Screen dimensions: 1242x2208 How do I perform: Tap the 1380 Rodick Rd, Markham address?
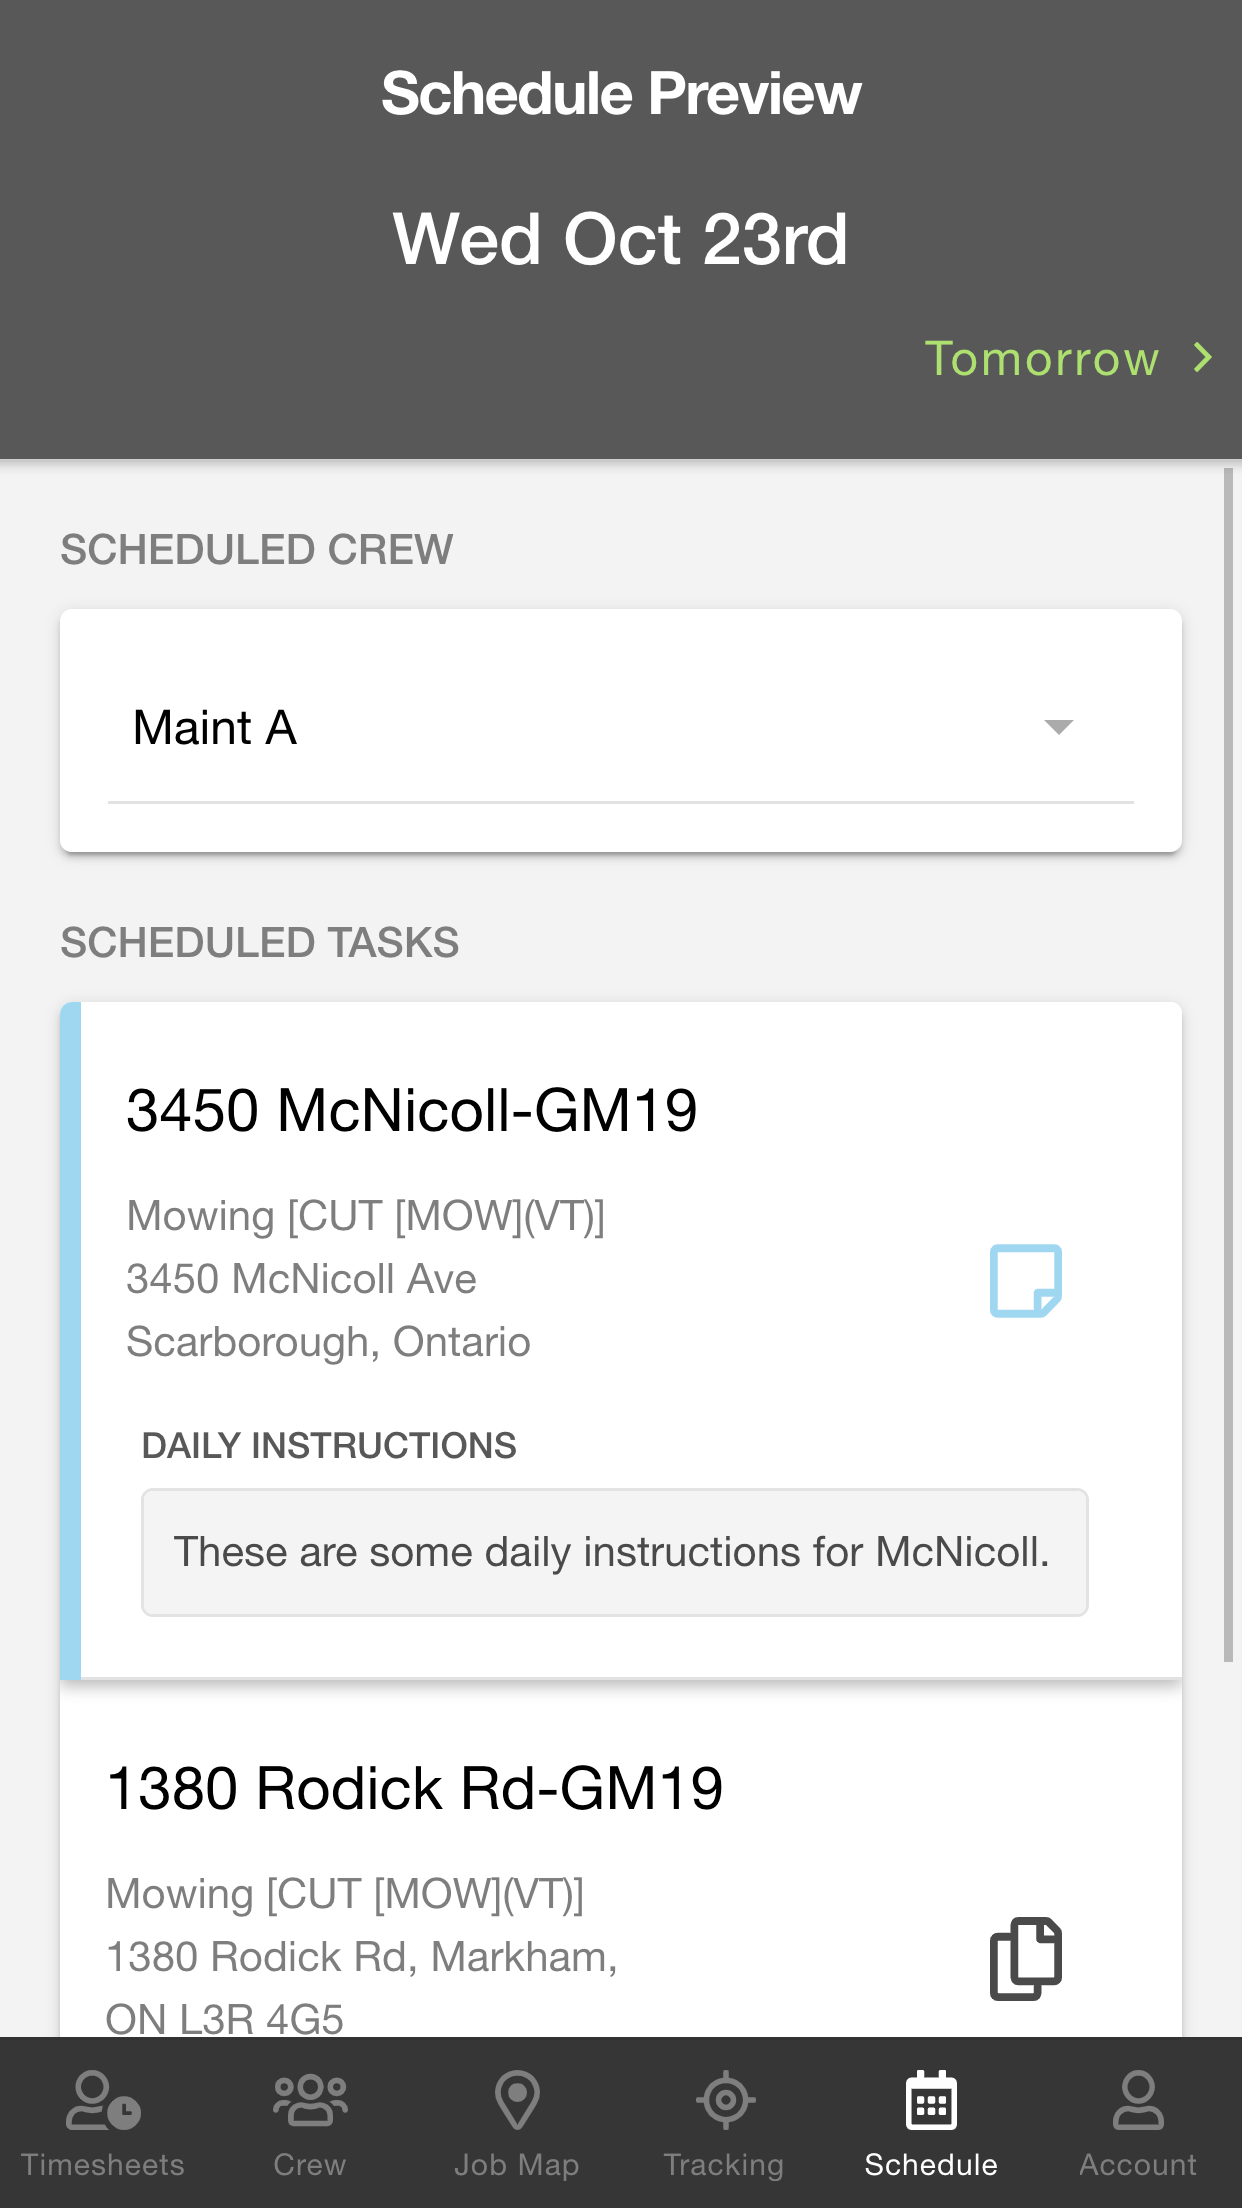(x=361, y=1957)
